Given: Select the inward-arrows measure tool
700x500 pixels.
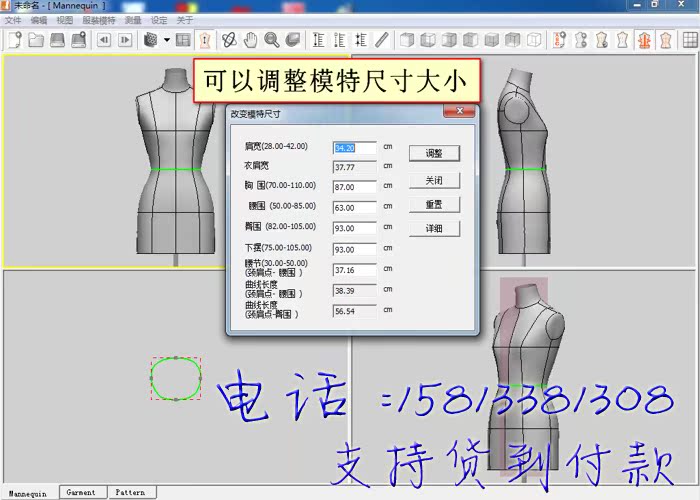Looking at the screenshot, I should click(361, 40).
